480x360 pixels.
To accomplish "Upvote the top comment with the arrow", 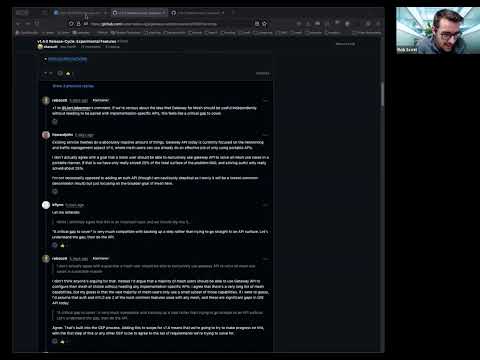I will 46,73.
